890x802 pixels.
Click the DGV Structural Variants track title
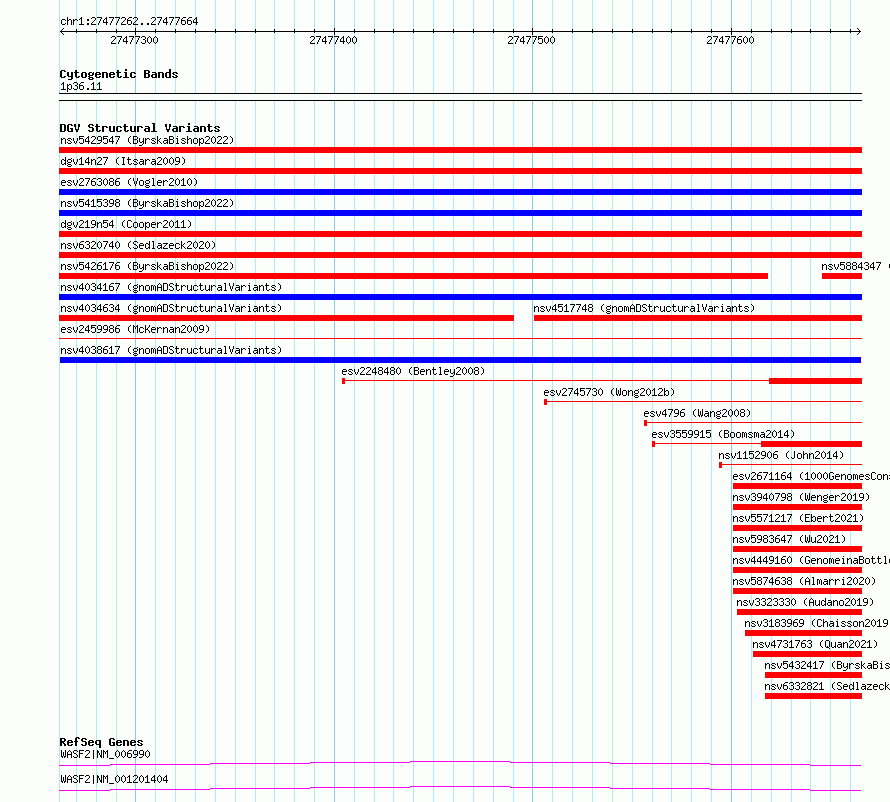140,128
